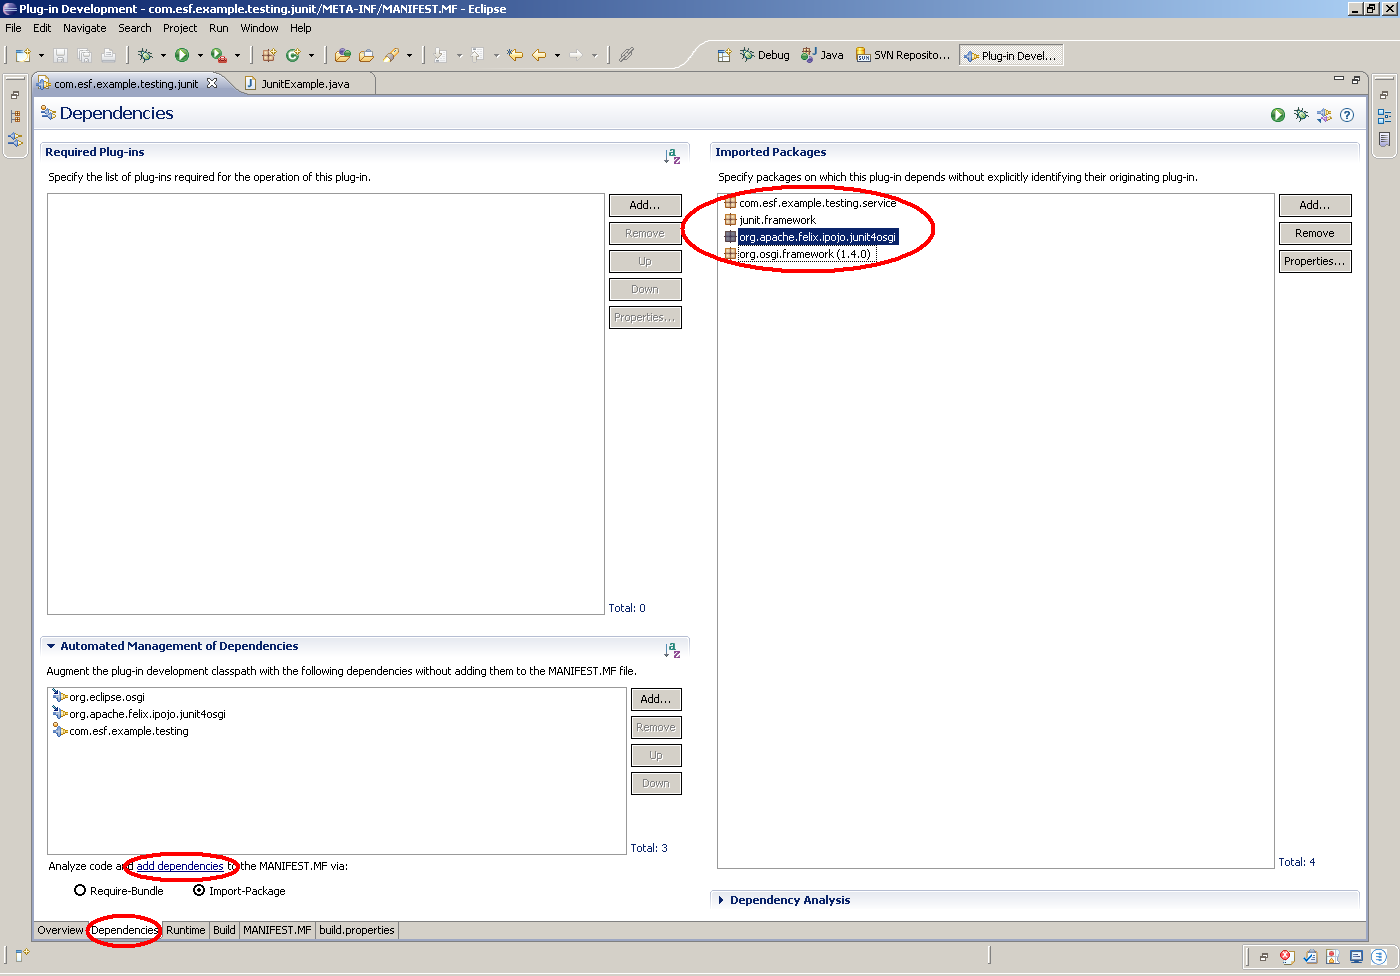The height and width of the screenshot is (976, 1400).
Task: Click Add in Automated Management section
Action: pos(656,699)
